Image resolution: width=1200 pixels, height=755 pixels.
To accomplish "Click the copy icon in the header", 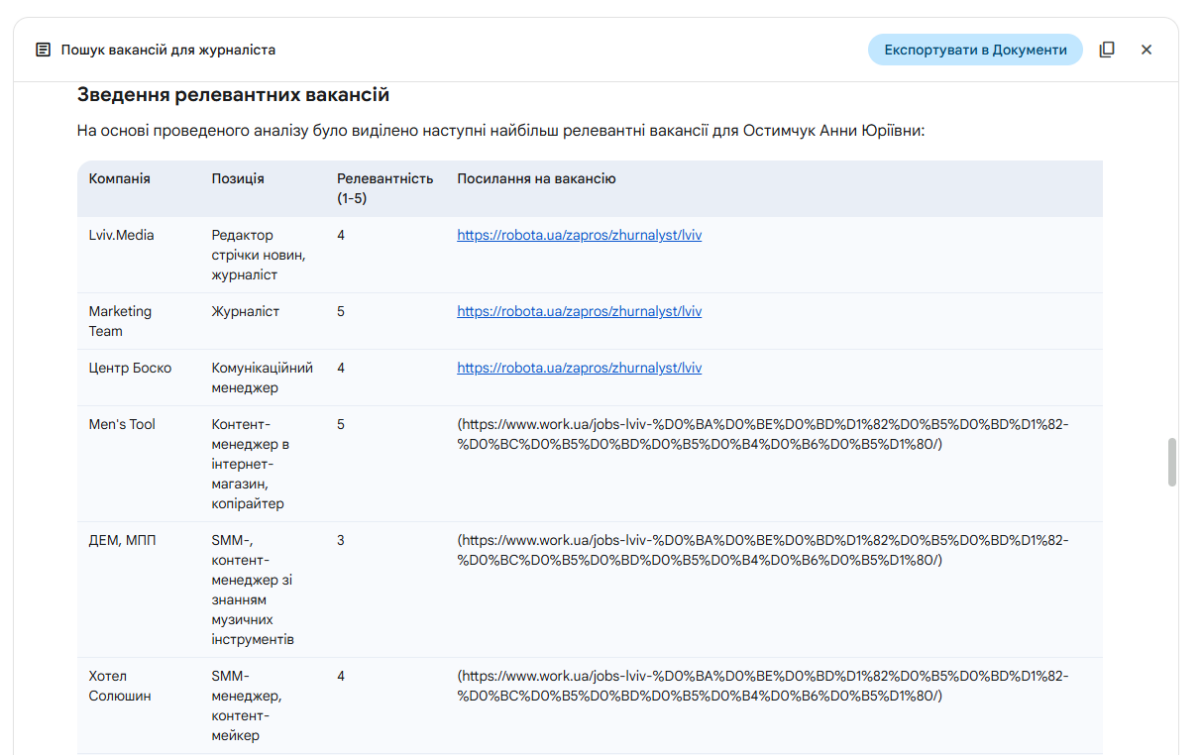I will 1107,50.
